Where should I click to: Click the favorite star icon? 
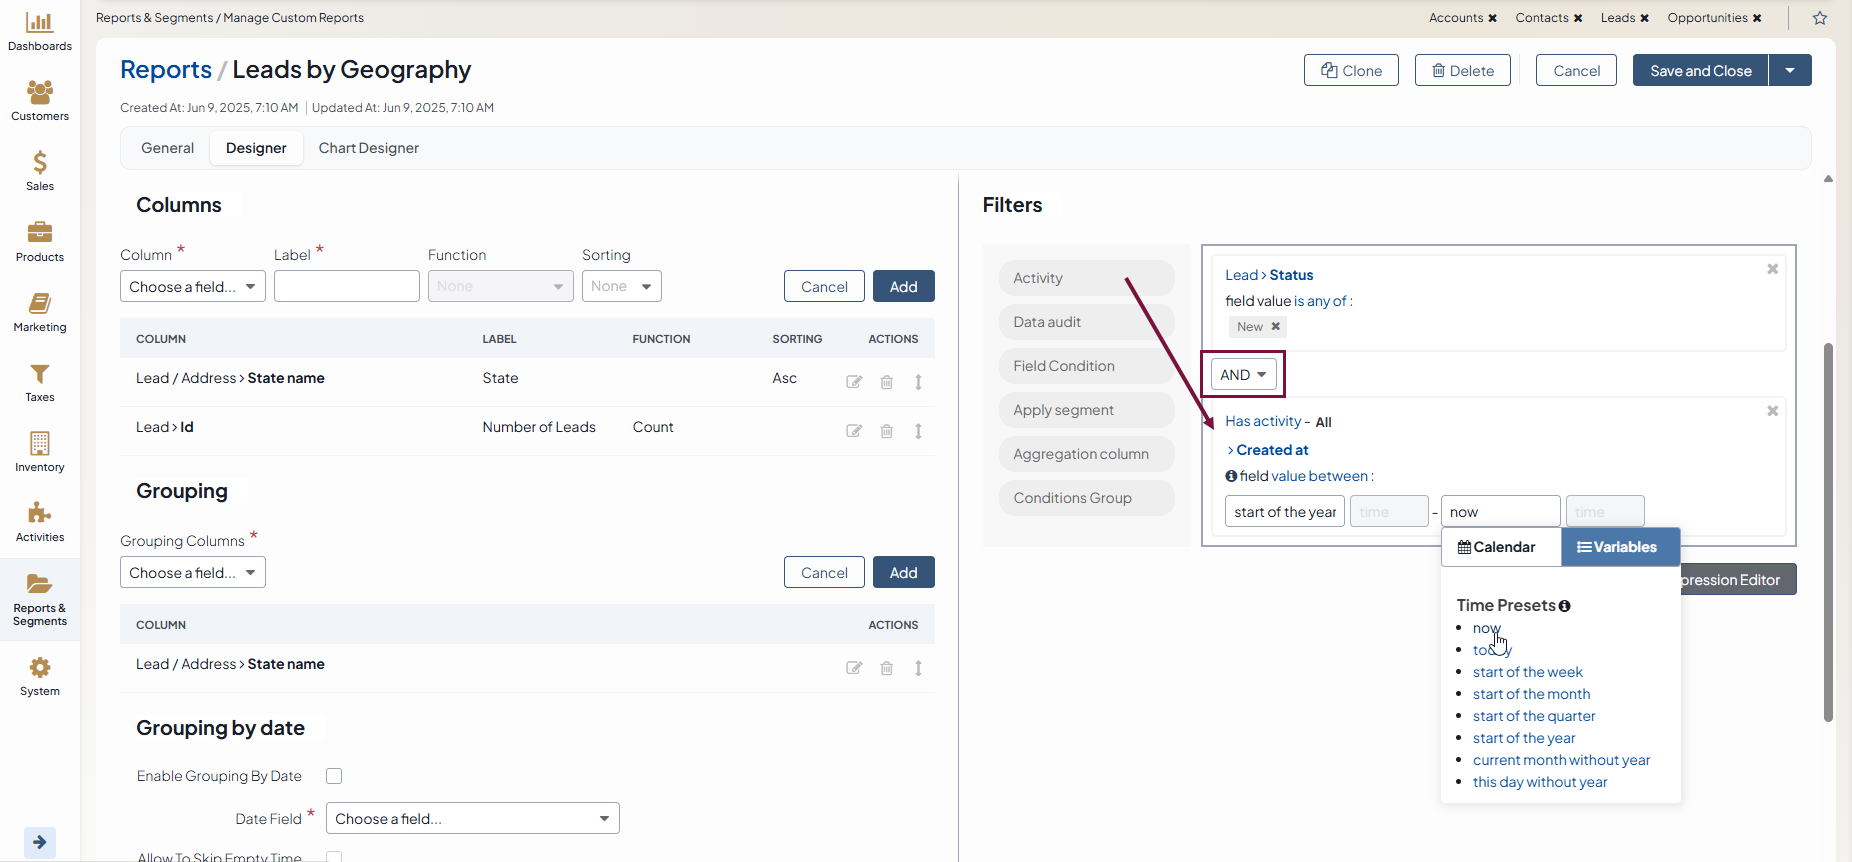coord(1819,18)
